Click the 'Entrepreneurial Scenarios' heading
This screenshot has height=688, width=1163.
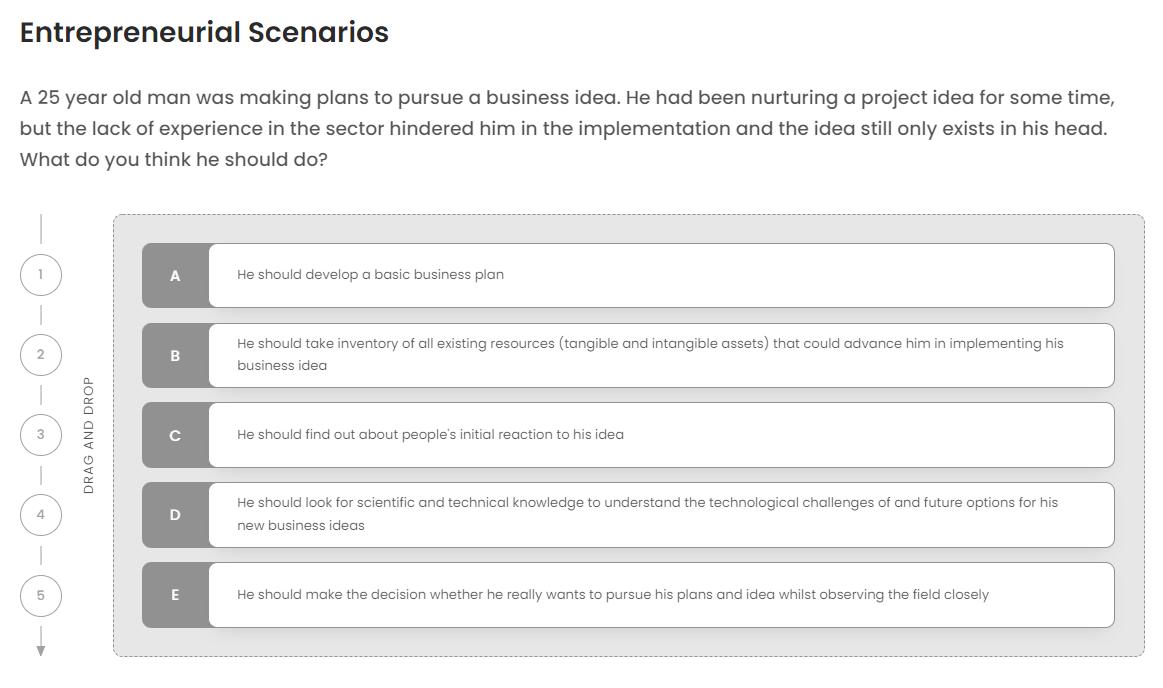coord(204,32)
